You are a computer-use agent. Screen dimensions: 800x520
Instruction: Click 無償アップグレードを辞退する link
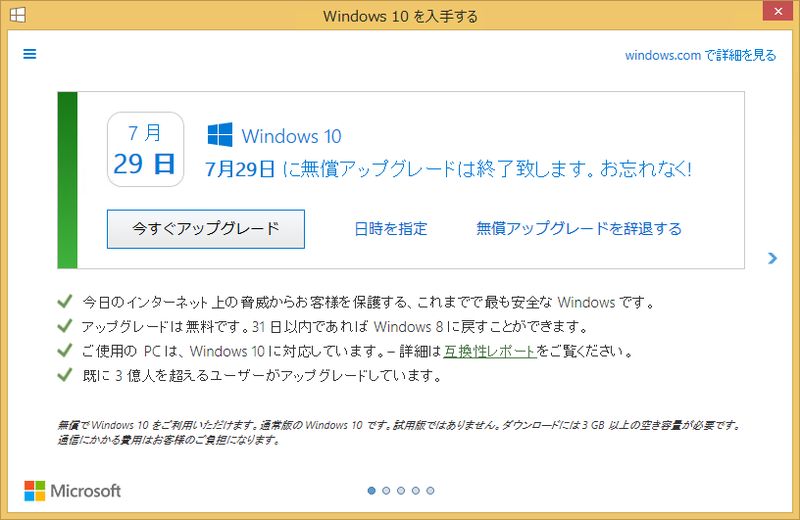pos(579,228)
